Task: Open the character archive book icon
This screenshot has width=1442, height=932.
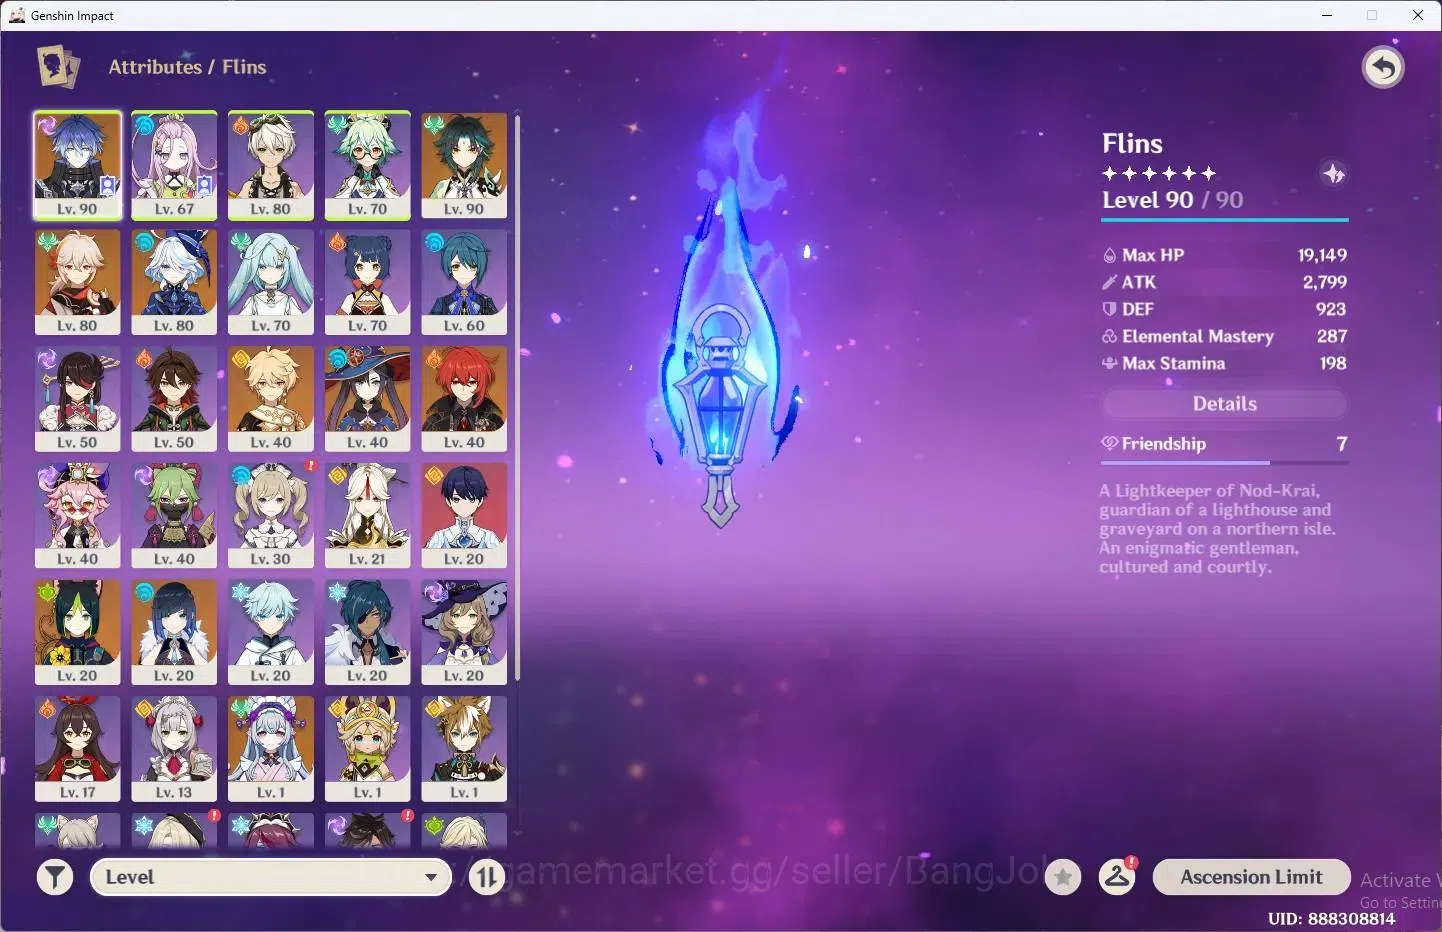Action: click(58, 67)
